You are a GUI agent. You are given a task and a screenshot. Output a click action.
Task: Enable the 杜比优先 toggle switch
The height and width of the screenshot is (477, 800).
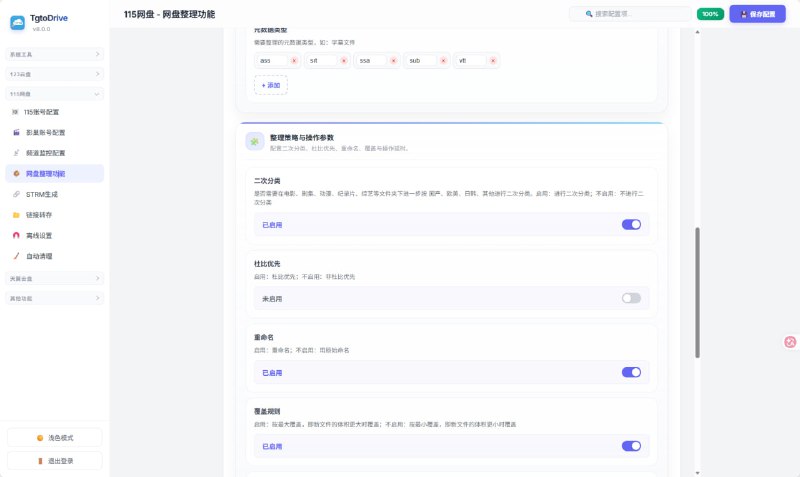pos(631,298)
